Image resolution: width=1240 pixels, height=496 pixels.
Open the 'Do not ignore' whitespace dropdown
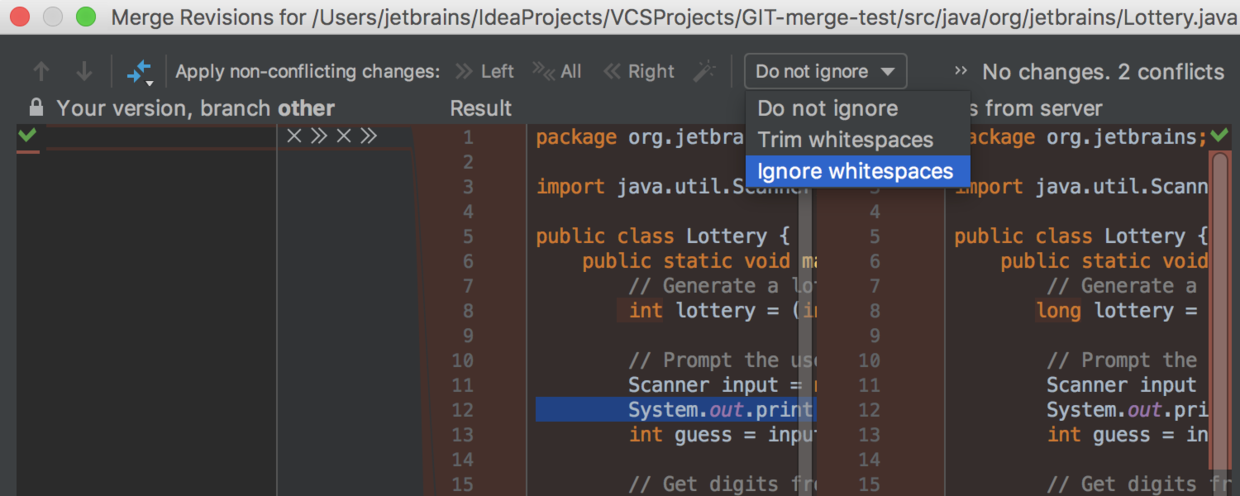(x=825, y=71)
